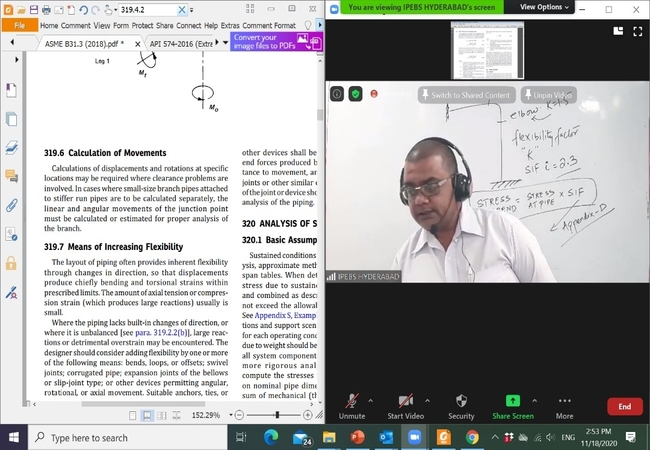Screen dimensions: 650x450
Task: Create a new PDF from the blank page icon
Action: (71, 10)
